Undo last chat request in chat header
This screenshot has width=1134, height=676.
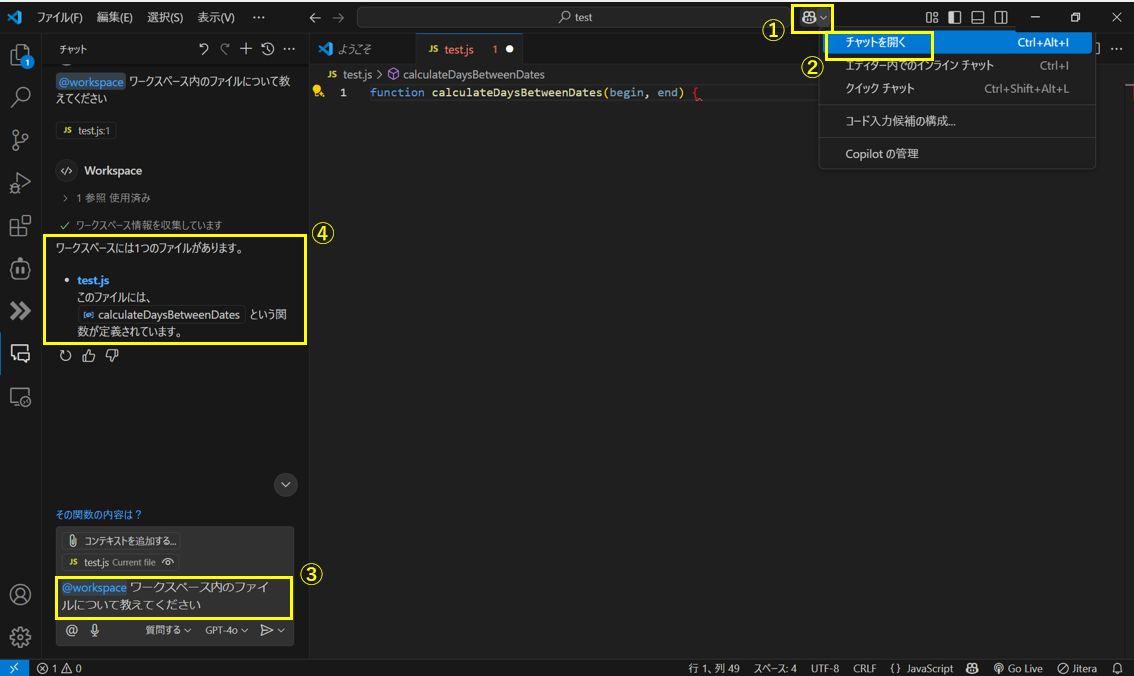[x=203, y=48]
